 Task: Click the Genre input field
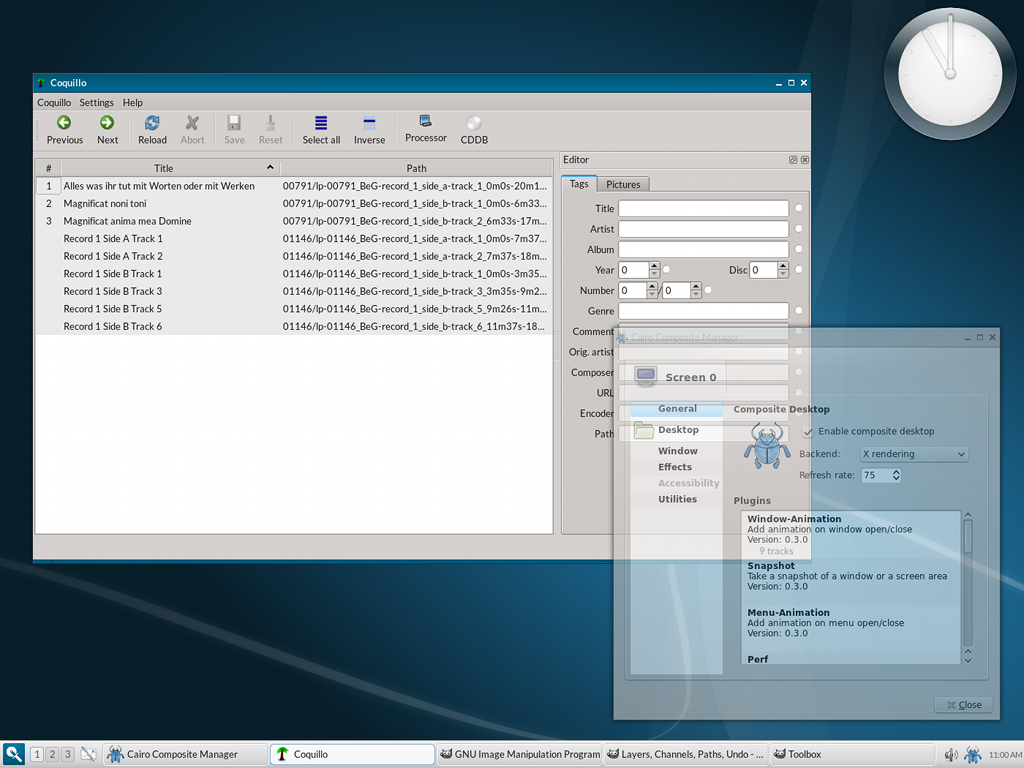703,311
